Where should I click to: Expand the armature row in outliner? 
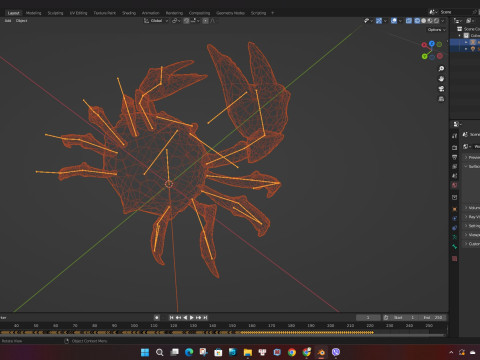click(x=466, y=42)
